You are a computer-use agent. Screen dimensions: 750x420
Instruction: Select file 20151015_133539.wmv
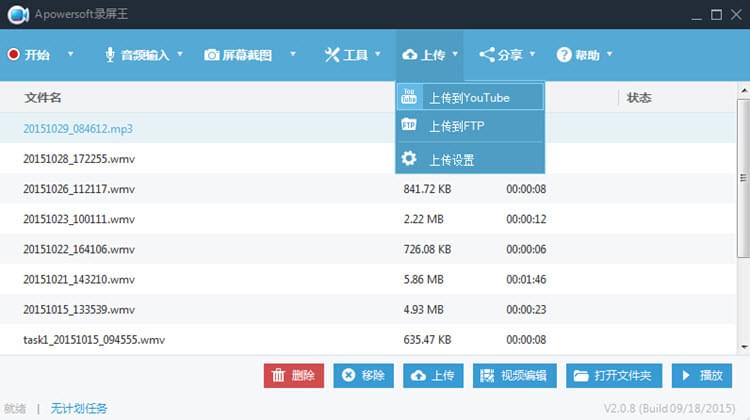coord(79,309)
